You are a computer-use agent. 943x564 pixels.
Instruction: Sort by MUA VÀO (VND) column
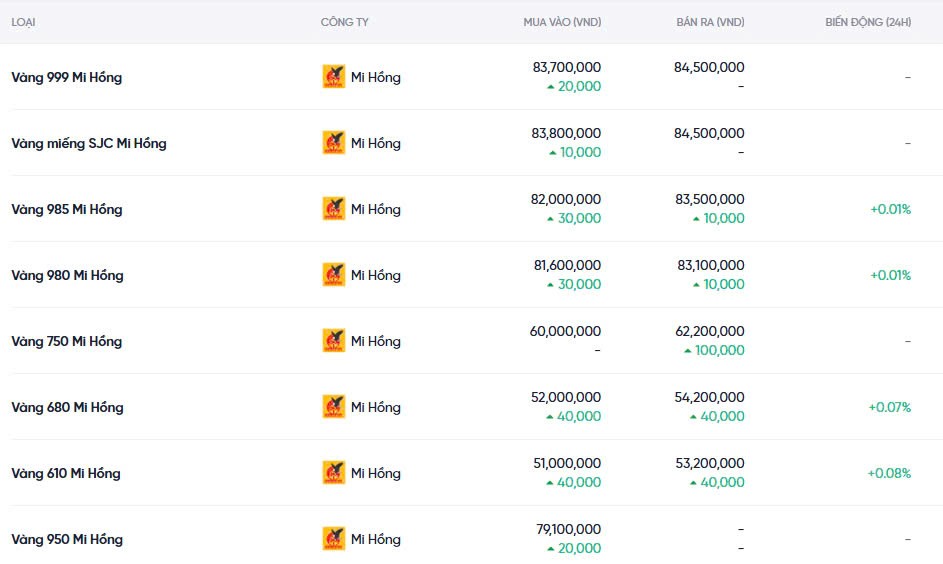562,22
